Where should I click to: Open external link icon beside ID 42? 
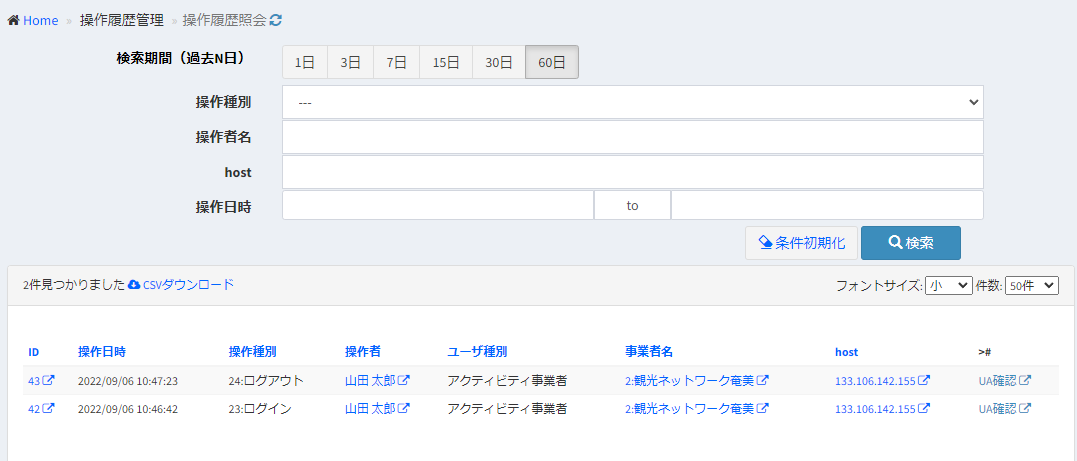click(x=49, y=408)
